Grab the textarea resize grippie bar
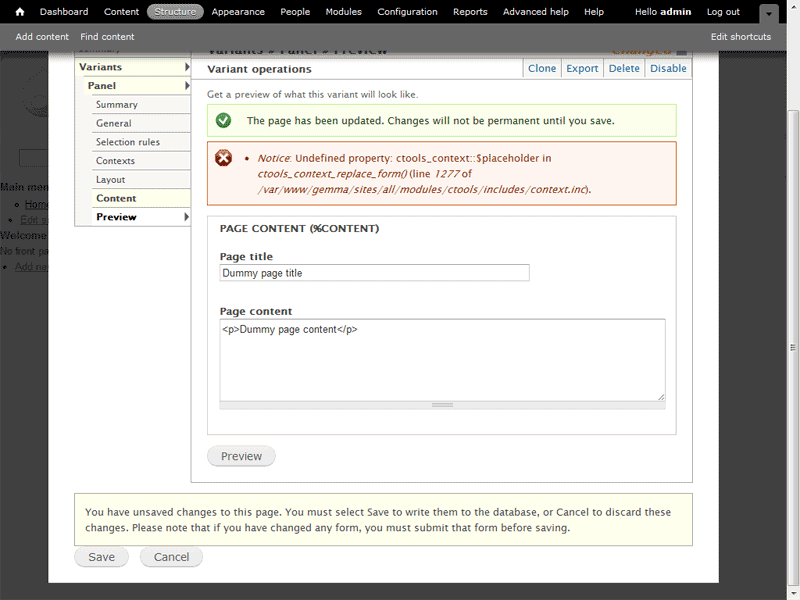The image size is (800, 600). pyautogui.click(x=442, y=405)
